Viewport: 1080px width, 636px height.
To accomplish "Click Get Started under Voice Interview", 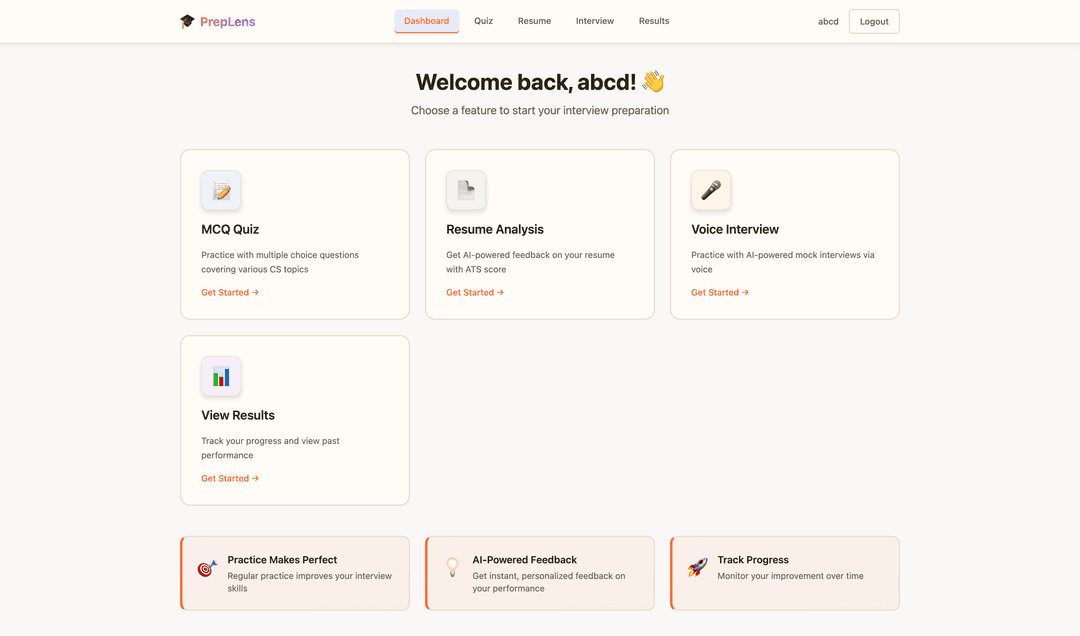I will tap(720, 293).
